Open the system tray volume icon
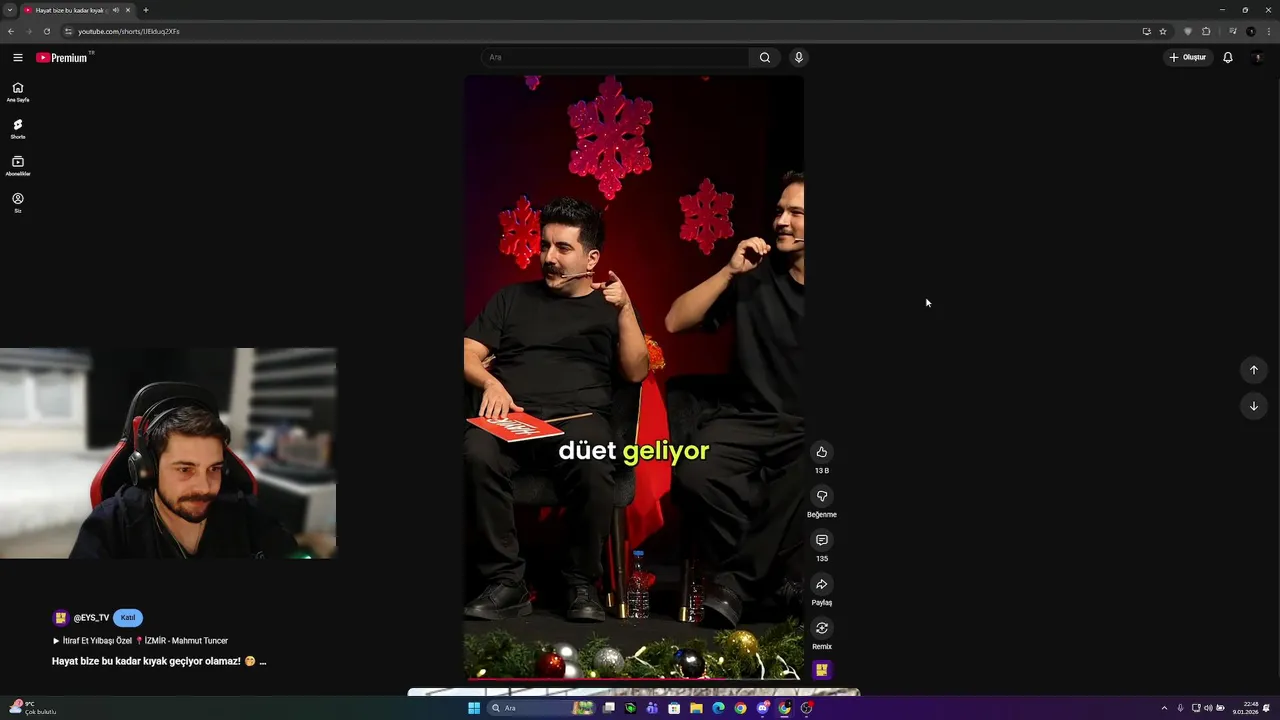 (x=1208, y=708)
